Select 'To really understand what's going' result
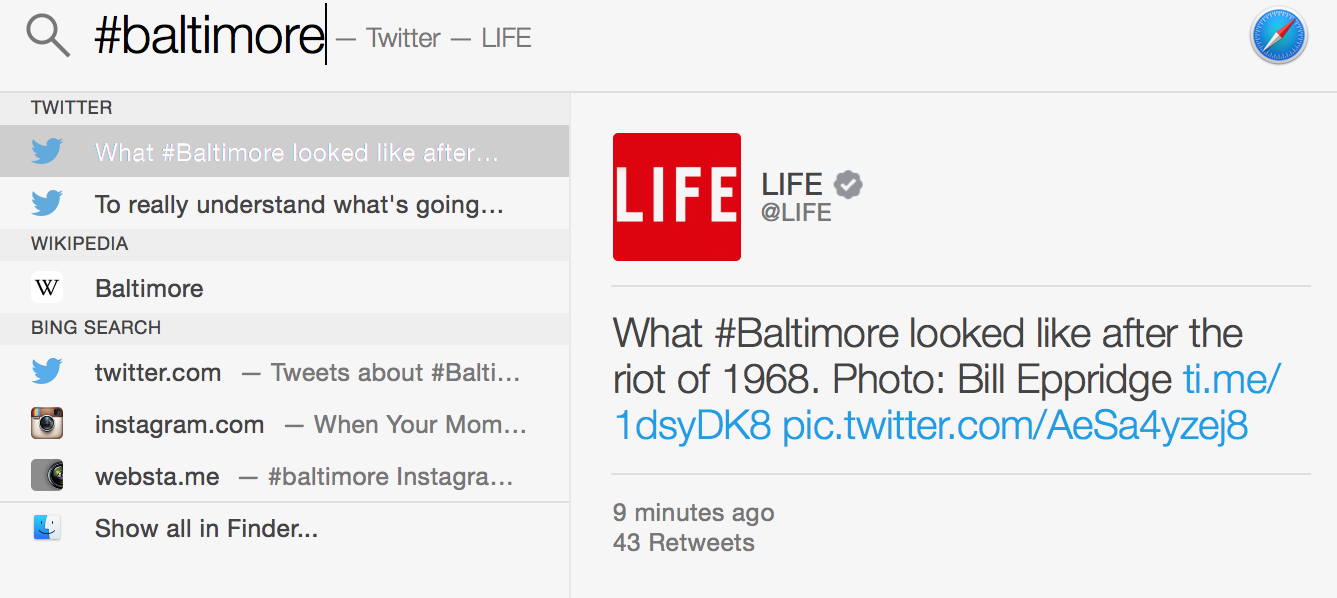The height and width of the screenshot is (598, 1337). 298,204
